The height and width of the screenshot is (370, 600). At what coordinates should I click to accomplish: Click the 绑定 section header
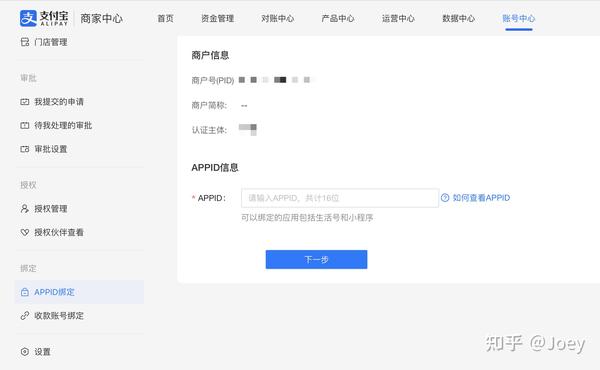[x=28, y=268]
